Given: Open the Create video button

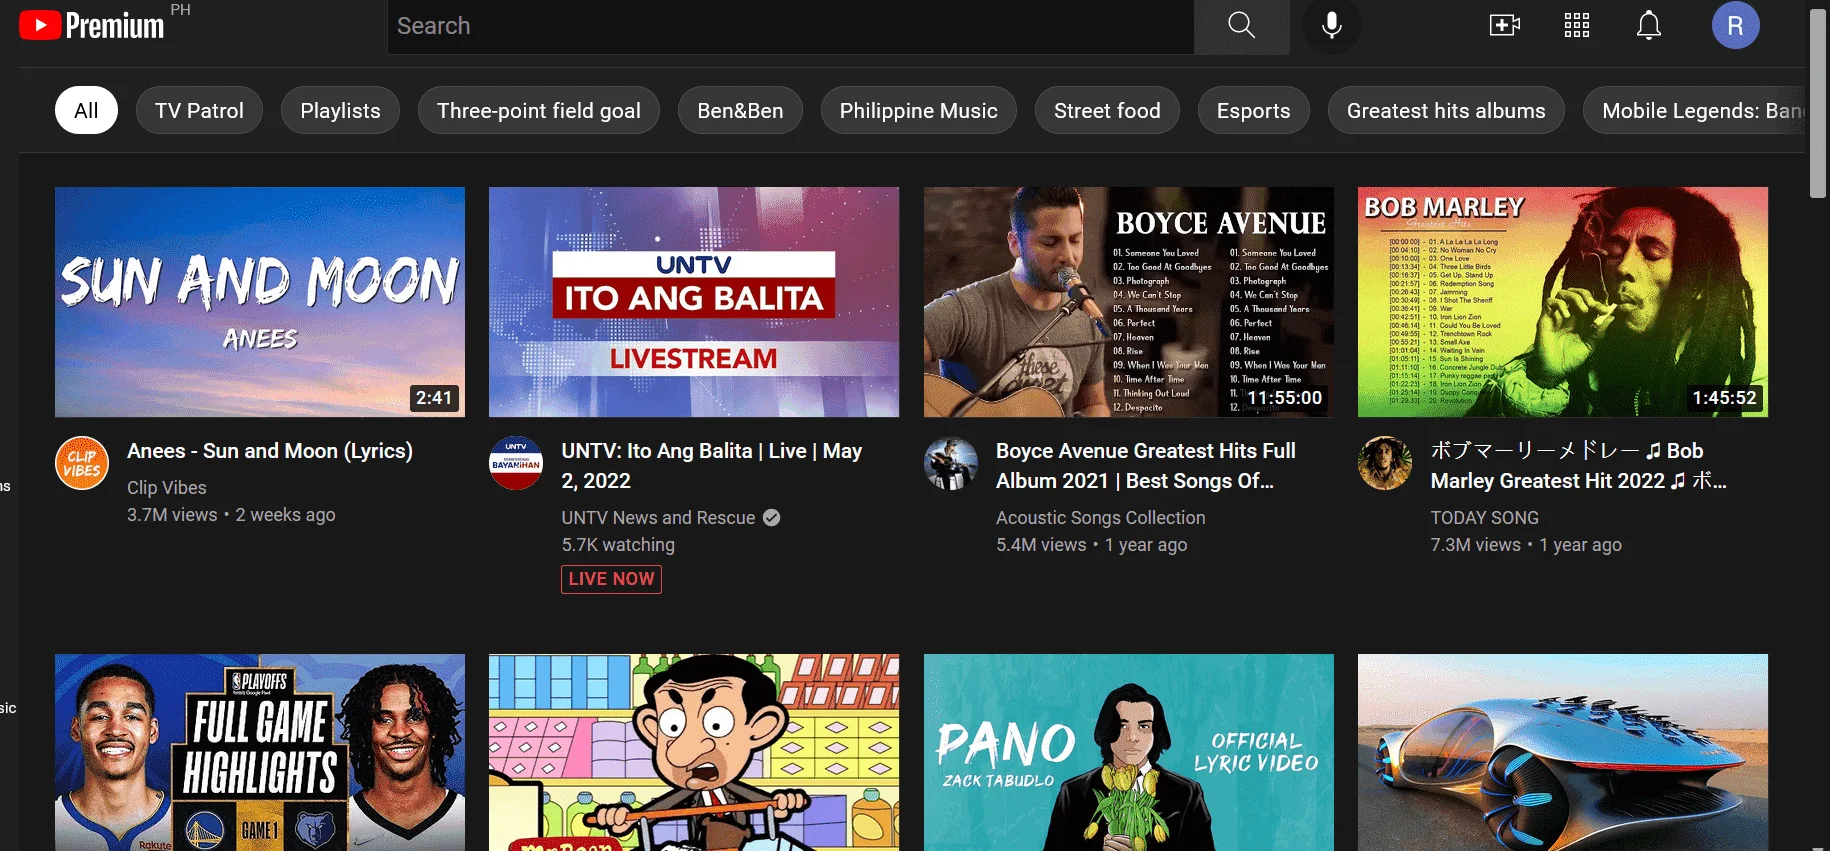Looking at the screenshot, I should [1504, 26].
